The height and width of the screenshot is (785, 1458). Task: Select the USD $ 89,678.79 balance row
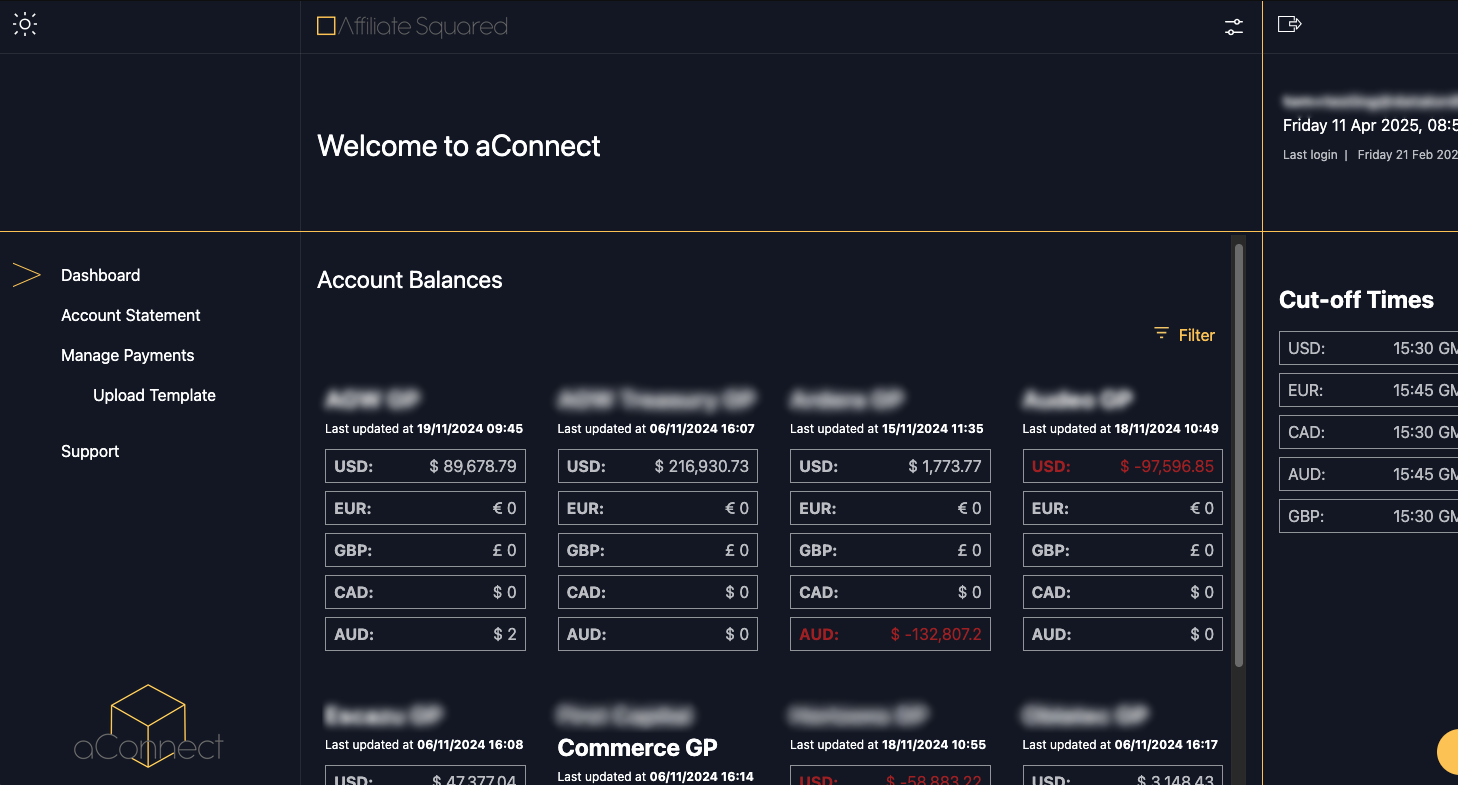pyautogui.click(x=425, y=466)
